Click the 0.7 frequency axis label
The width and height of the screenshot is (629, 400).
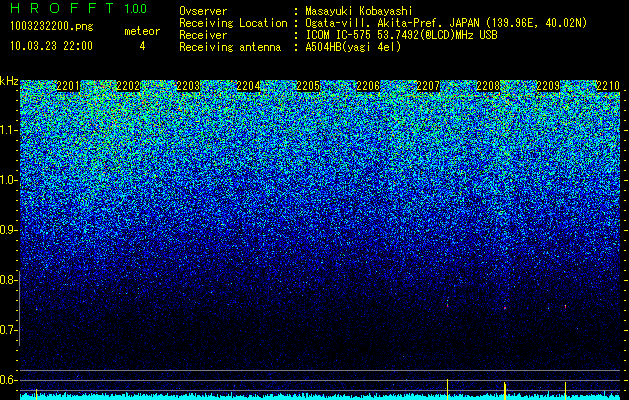pos(7,330)
